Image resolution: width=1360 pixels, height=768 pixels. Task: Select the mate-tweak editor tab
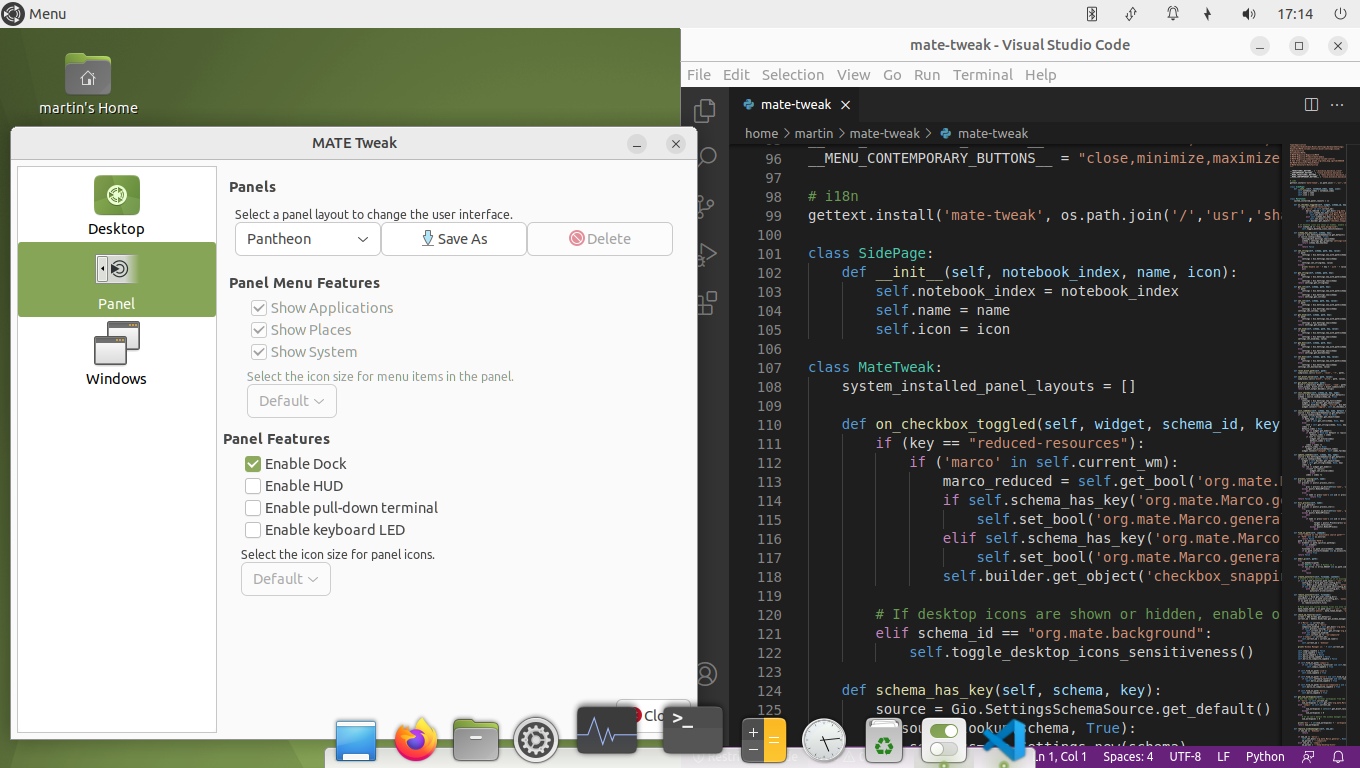(795, 104)
